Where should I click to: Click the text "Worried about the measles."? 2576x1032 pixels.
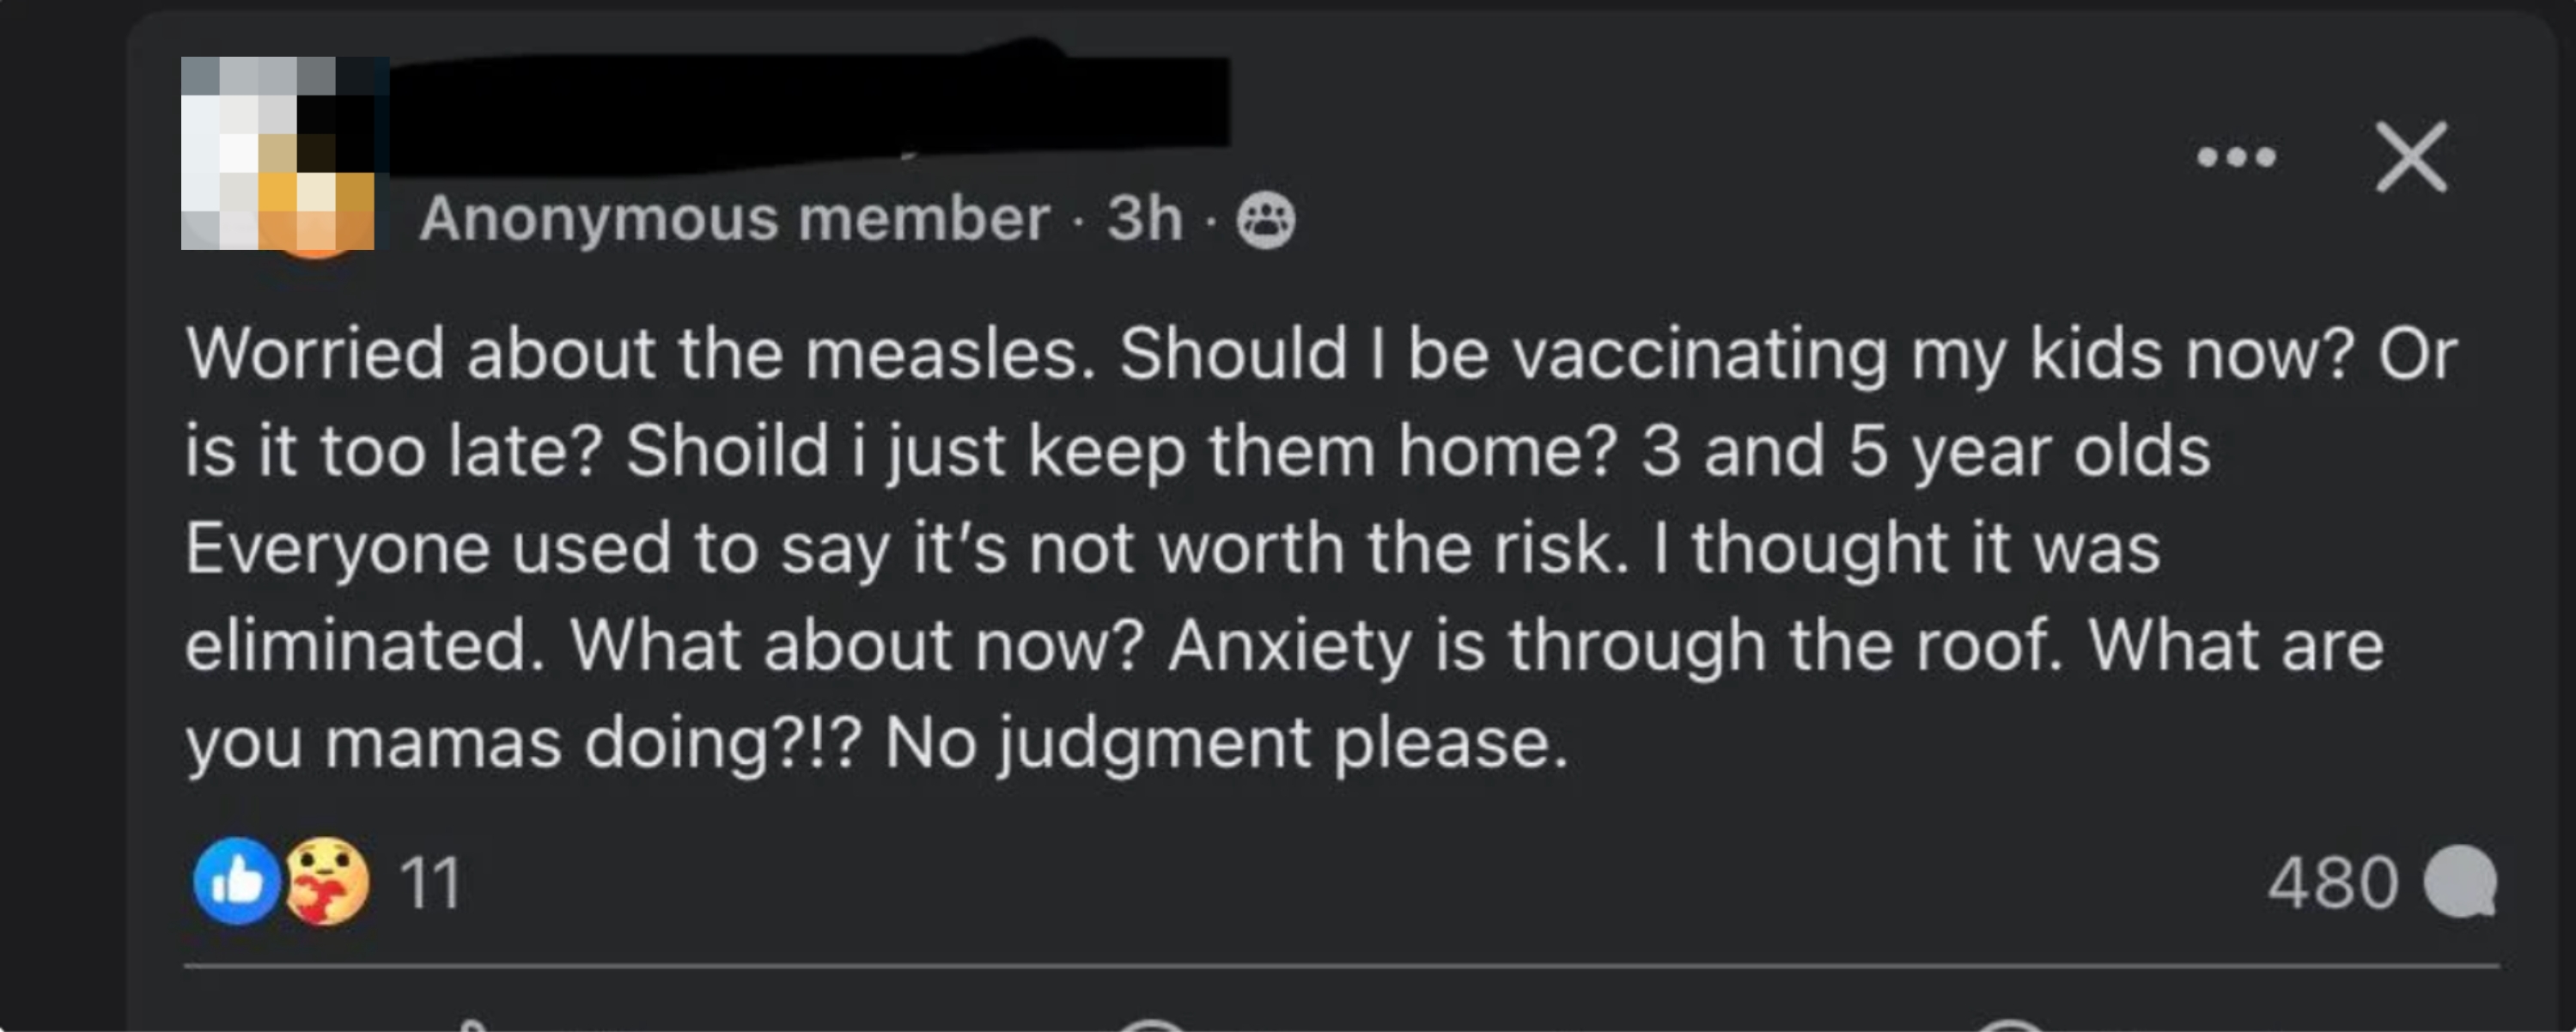pos(640,354)
